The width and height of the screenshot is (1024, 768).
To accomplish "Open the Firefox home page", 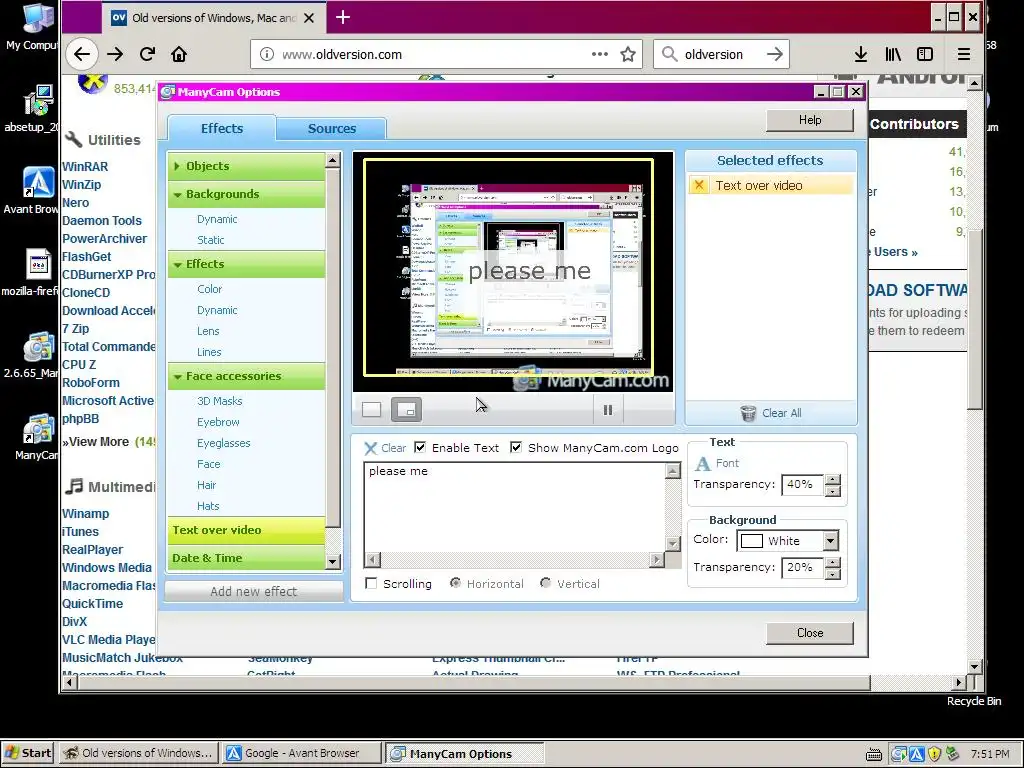I will point(179,54).
